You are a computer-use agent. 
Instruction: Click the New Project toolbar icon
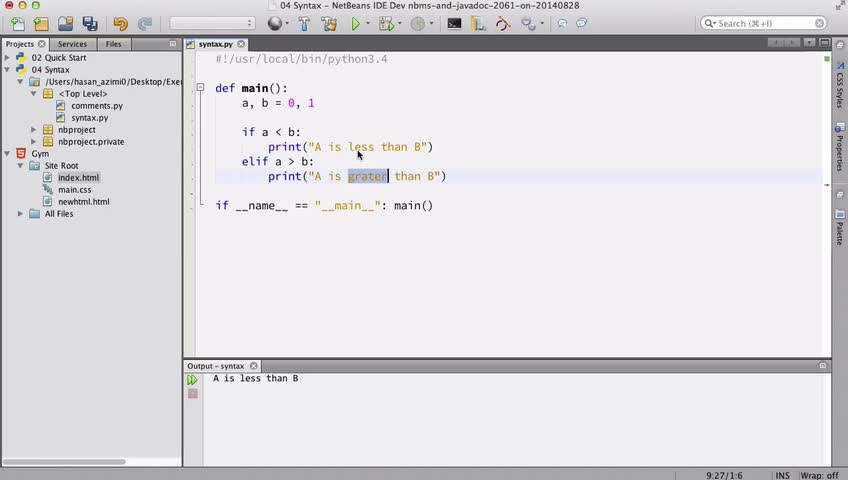pos(41,24)
